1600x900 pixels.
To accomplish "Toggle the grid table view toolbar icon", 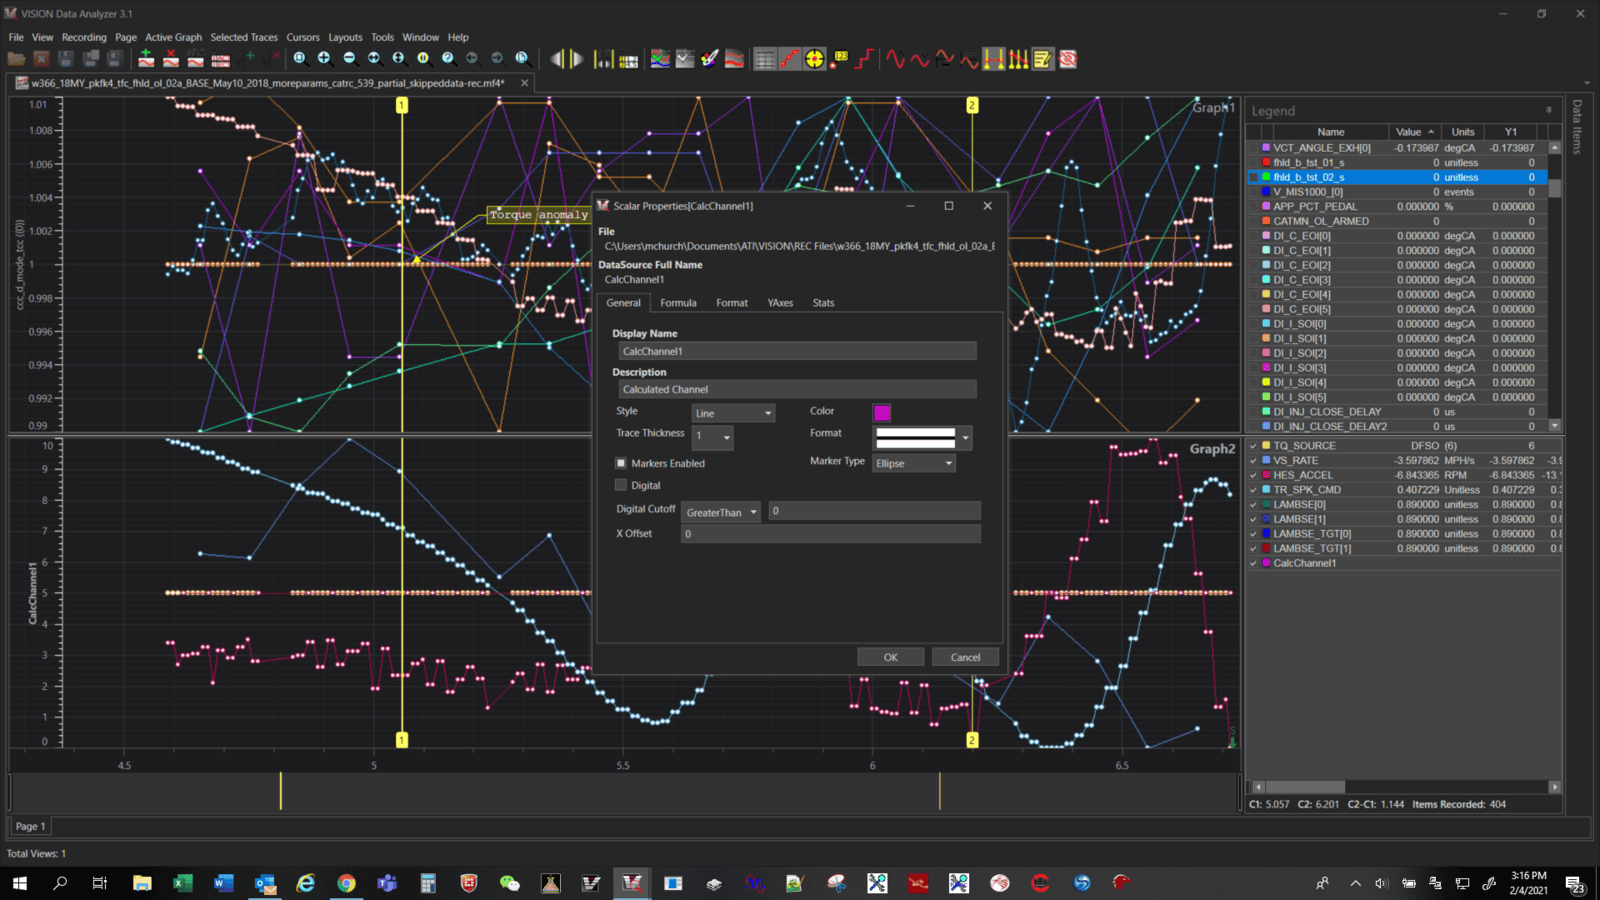I will (x=765, y=59).
